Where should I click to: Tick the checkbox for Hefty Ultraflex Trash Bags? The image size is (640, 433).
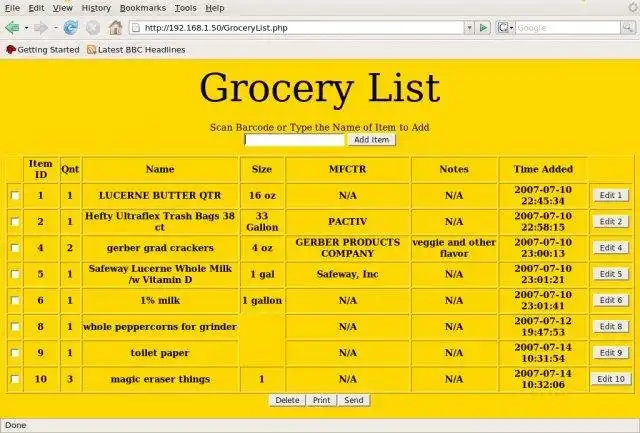(x=15, y=222)
